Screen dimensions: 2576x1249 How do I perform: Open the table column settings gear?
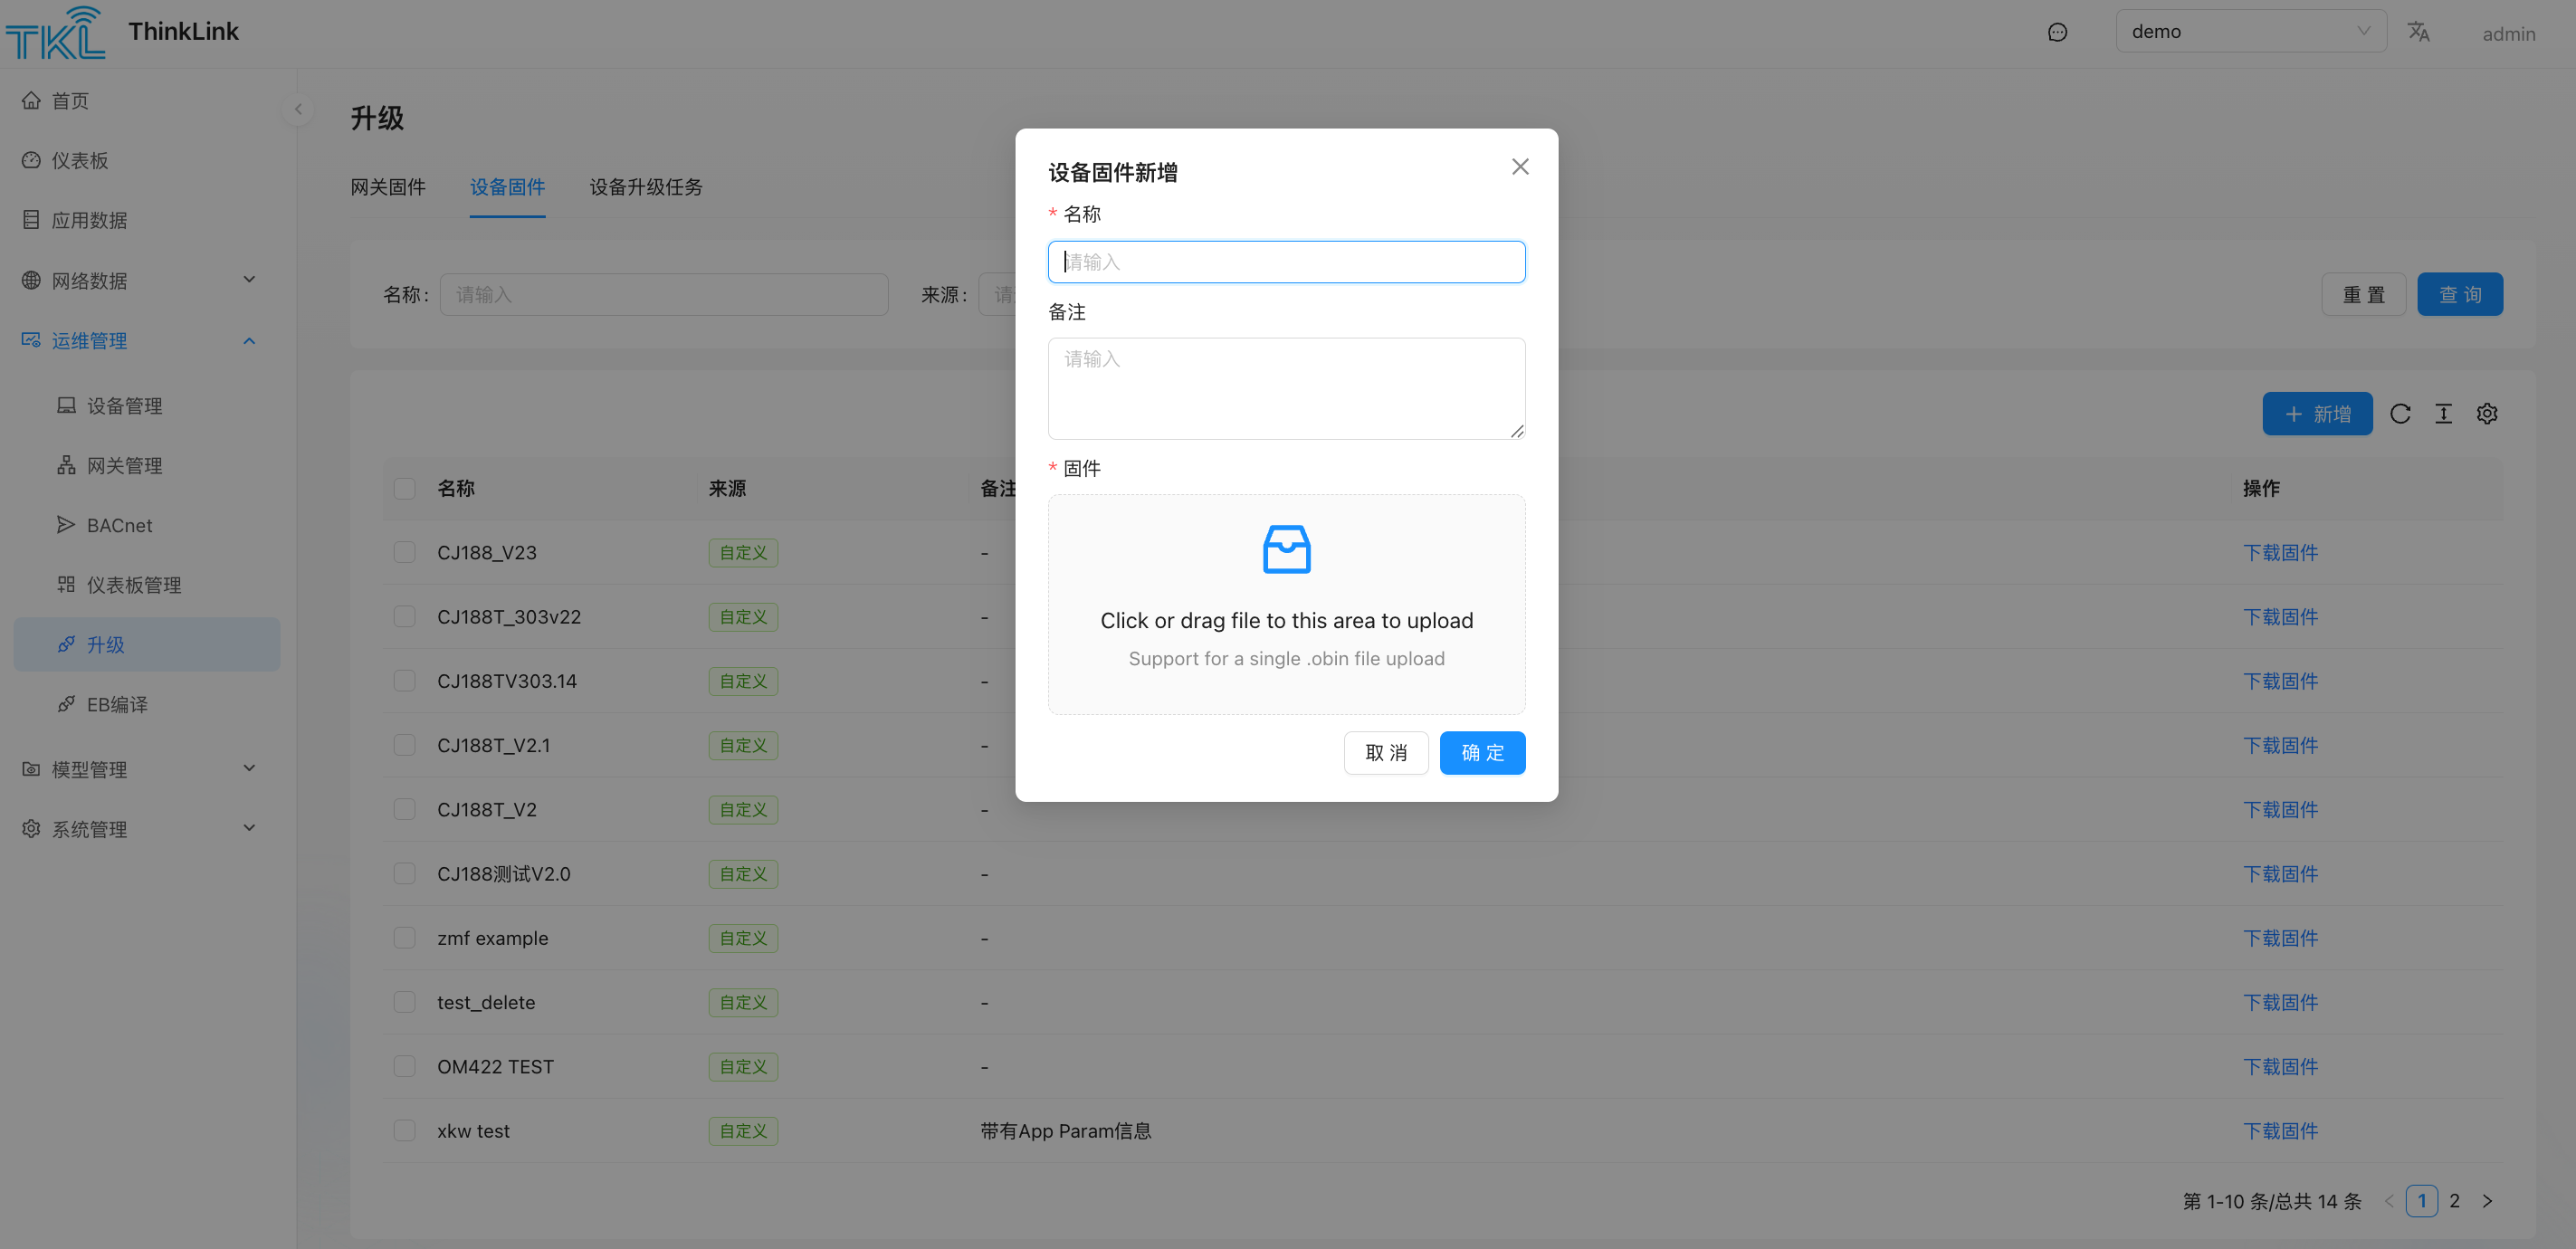coord(2487,414)
